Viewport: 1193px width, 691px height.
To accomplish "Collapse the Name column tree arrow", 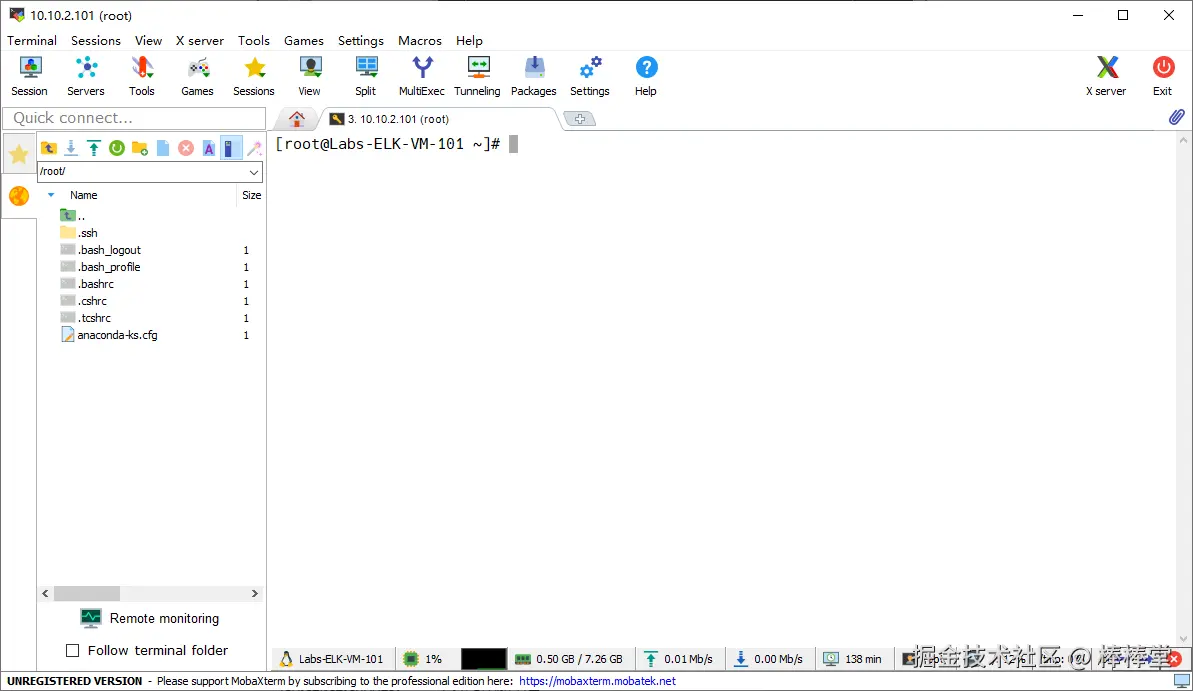I will (x=51, y=195).
